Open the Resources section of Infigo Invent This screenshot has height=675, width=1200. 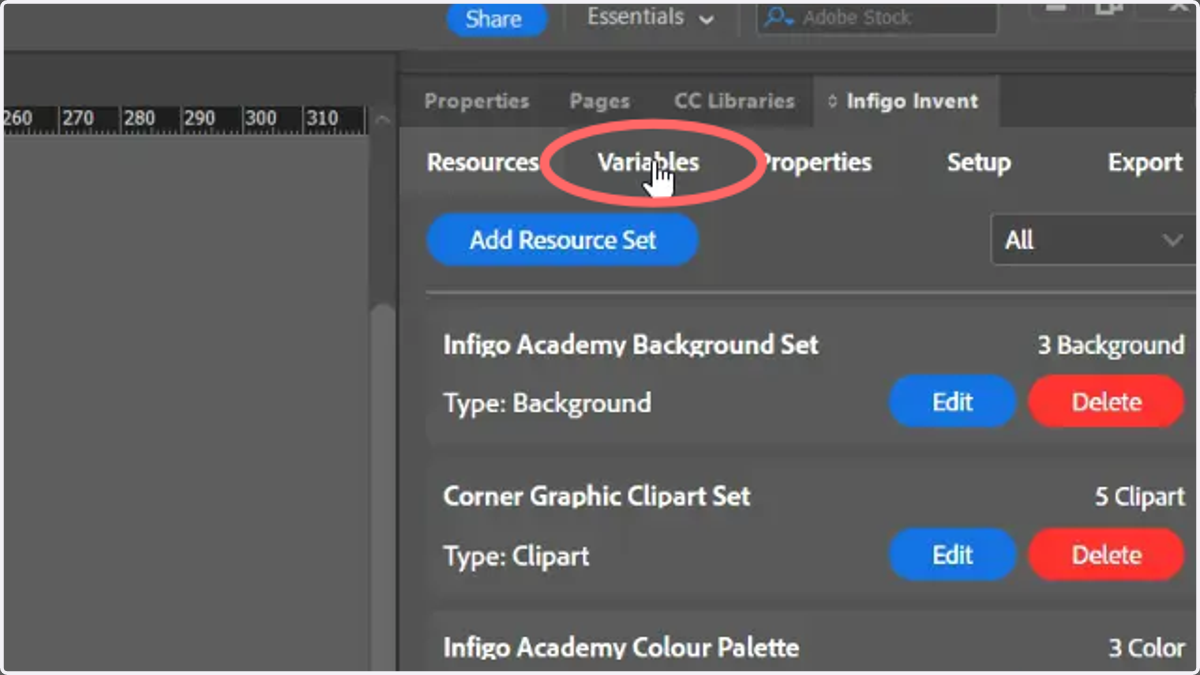tap(483, 162)
